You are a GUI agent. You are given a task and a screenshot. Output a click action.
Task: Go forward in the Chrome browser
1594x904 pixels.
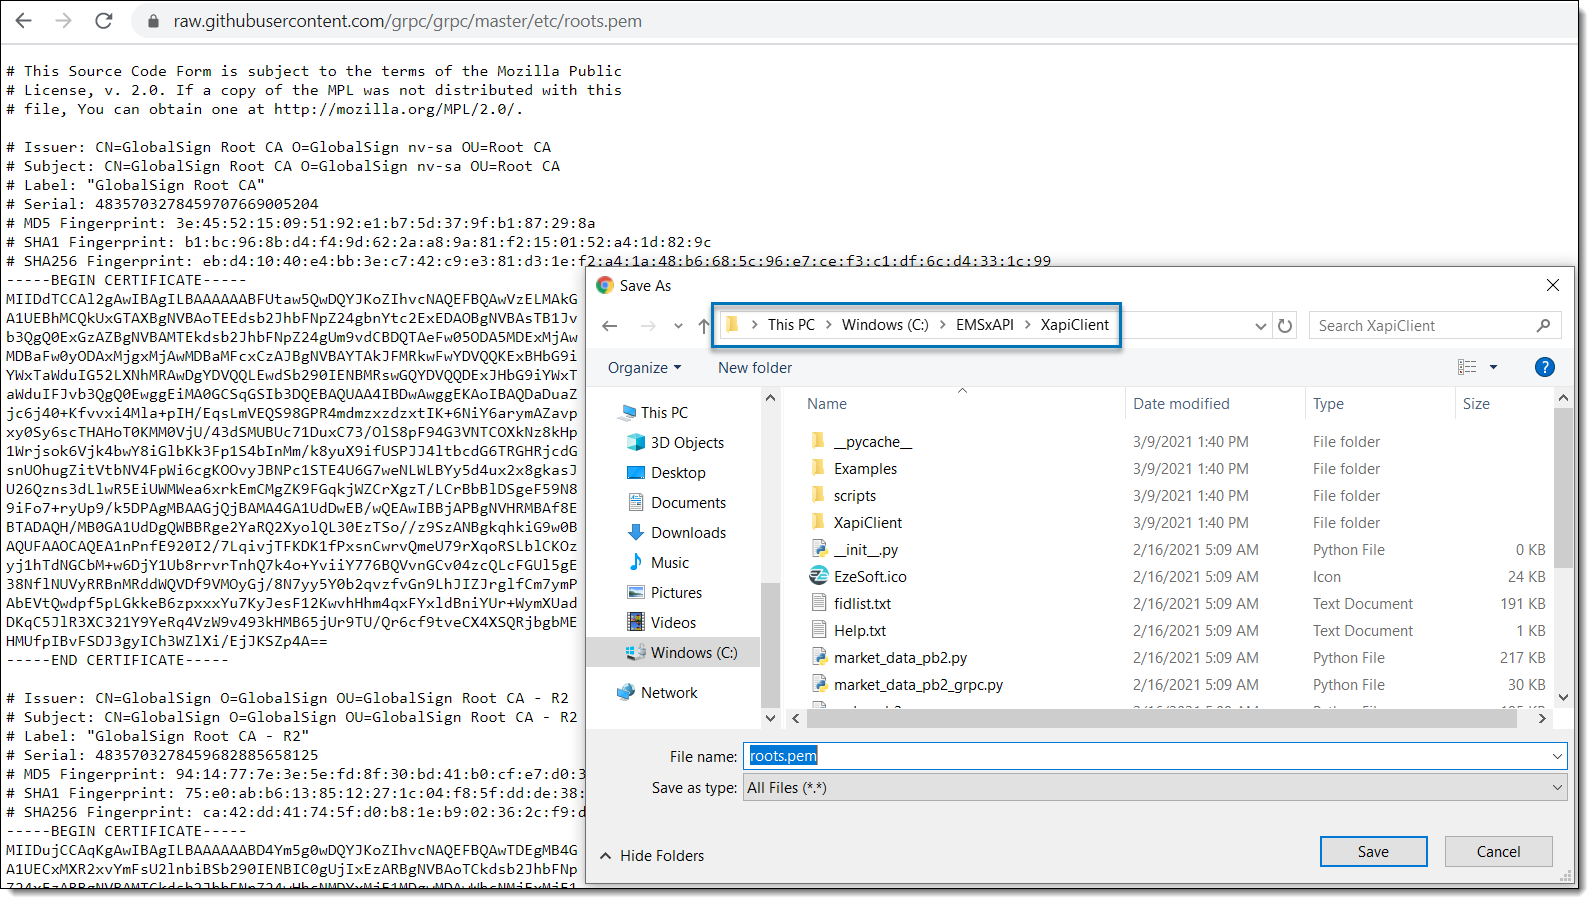point(64,20)
